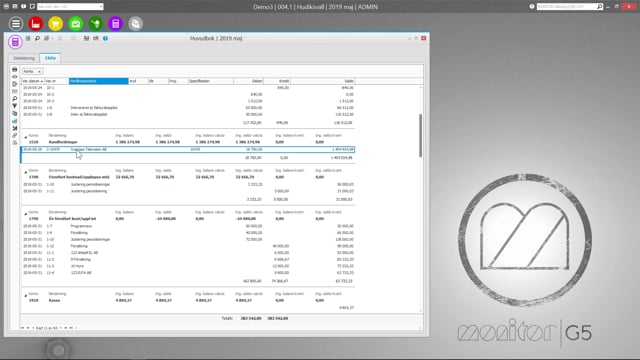Click the highlighted Verifikationstext column header
640x360 pixels.
[98, 81]
